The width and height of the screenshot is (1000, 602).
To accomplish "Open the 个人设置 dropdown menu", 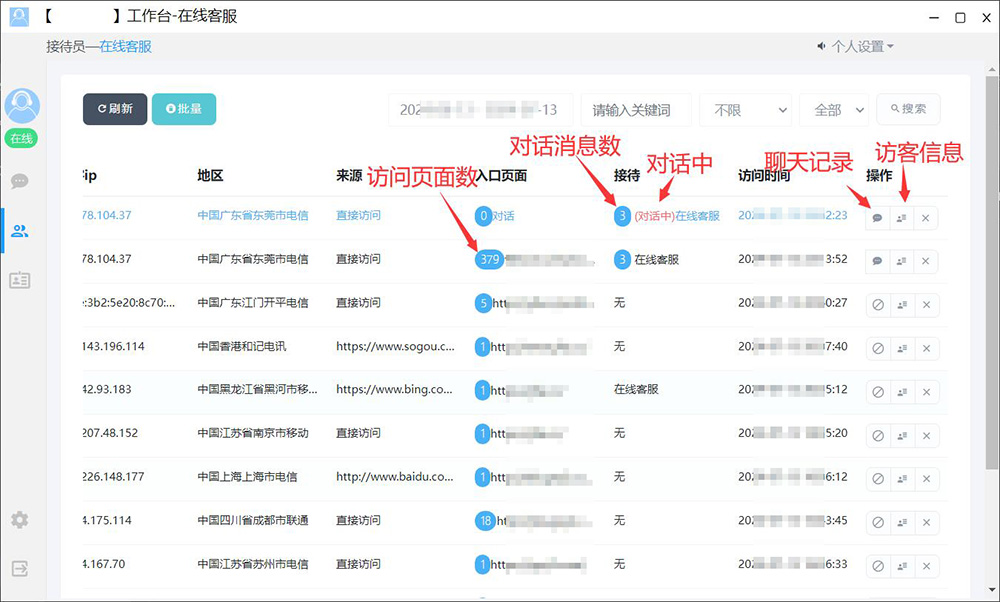I will [856, 46].
